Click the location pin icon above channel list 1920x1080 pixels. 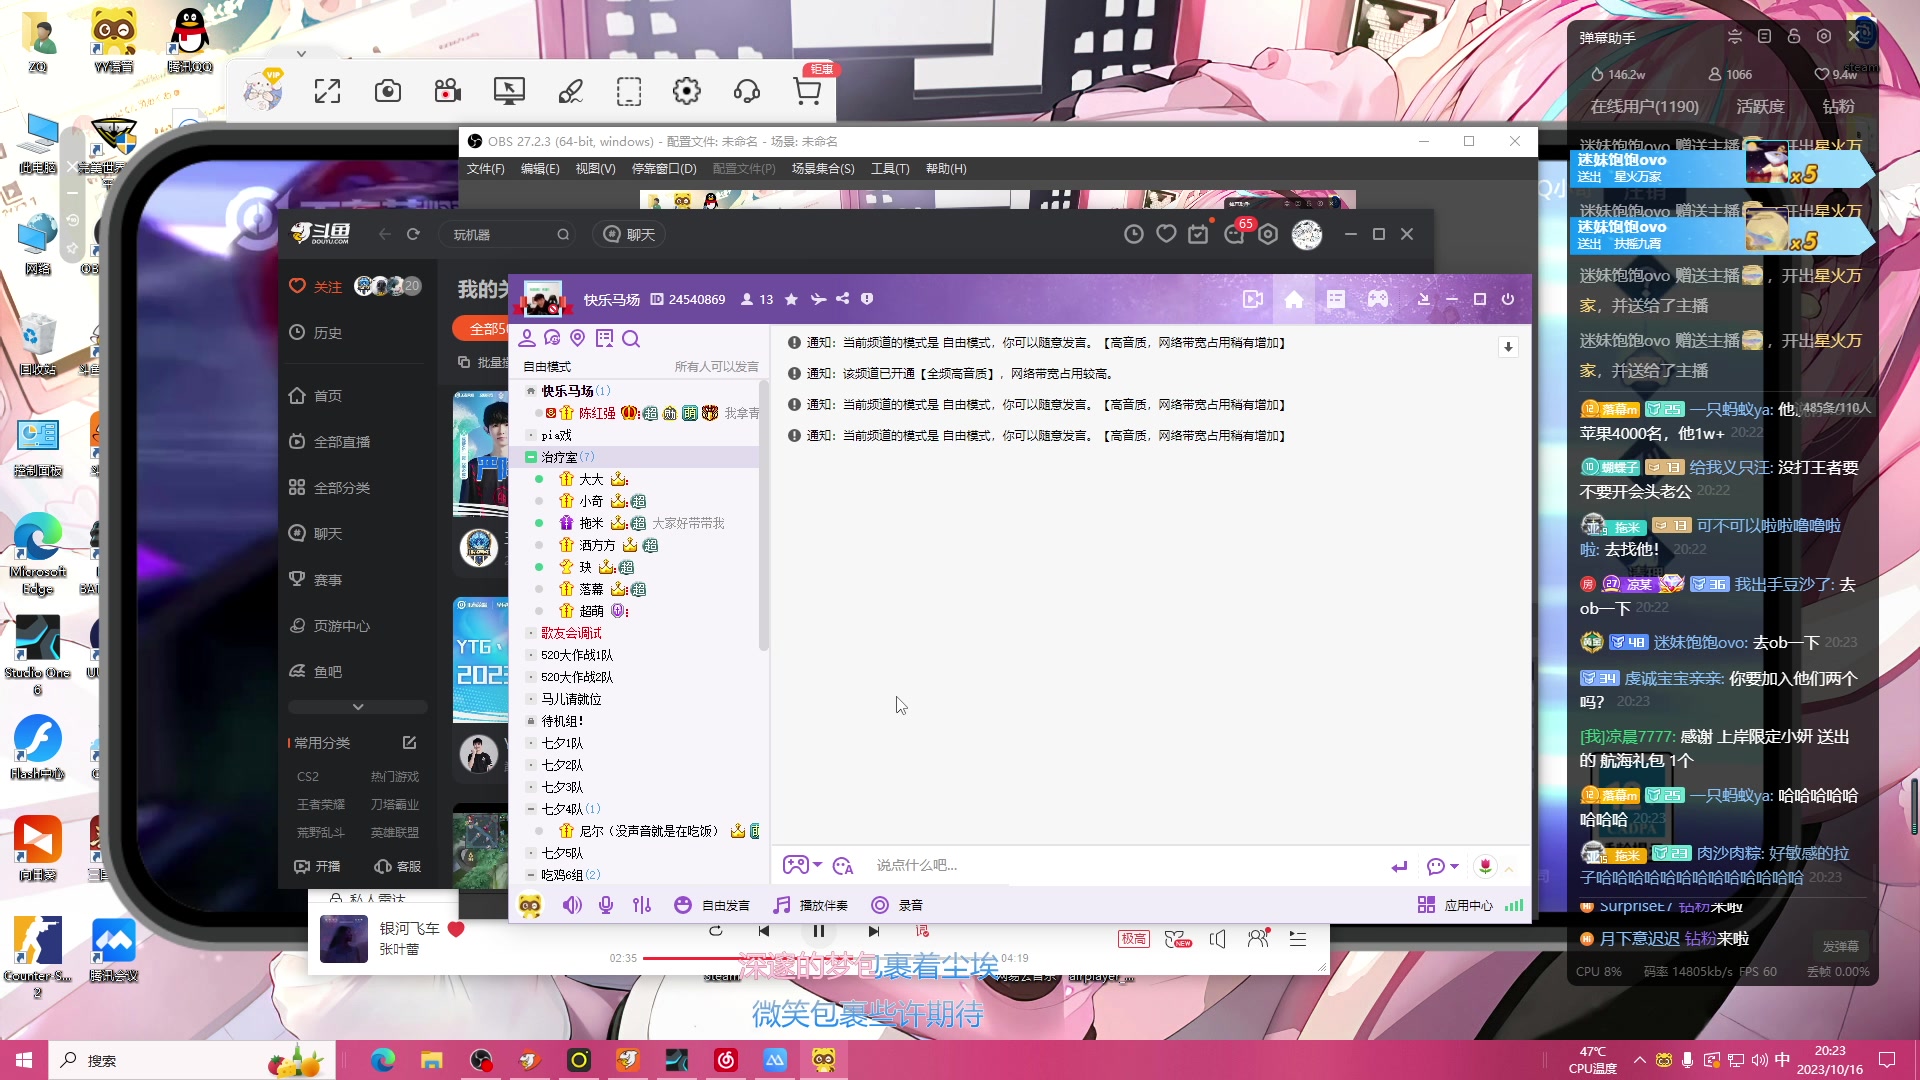(x=577, y=339)
